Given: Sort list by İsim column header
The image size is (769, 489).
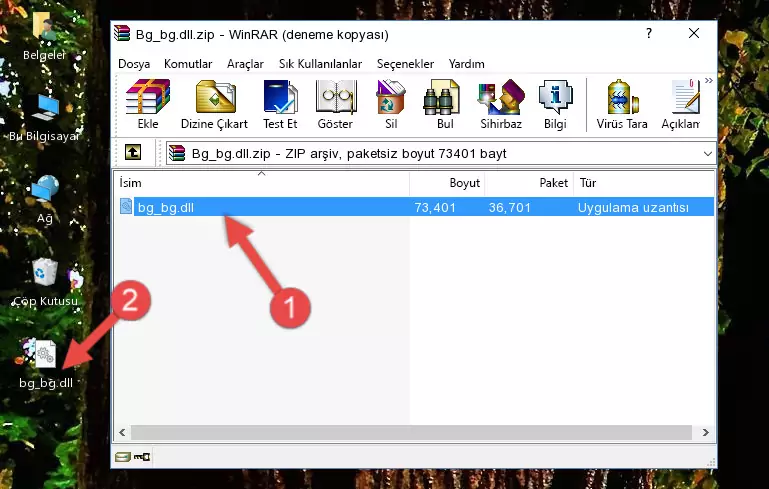Looking at the screenshot, I should [262, 182].
